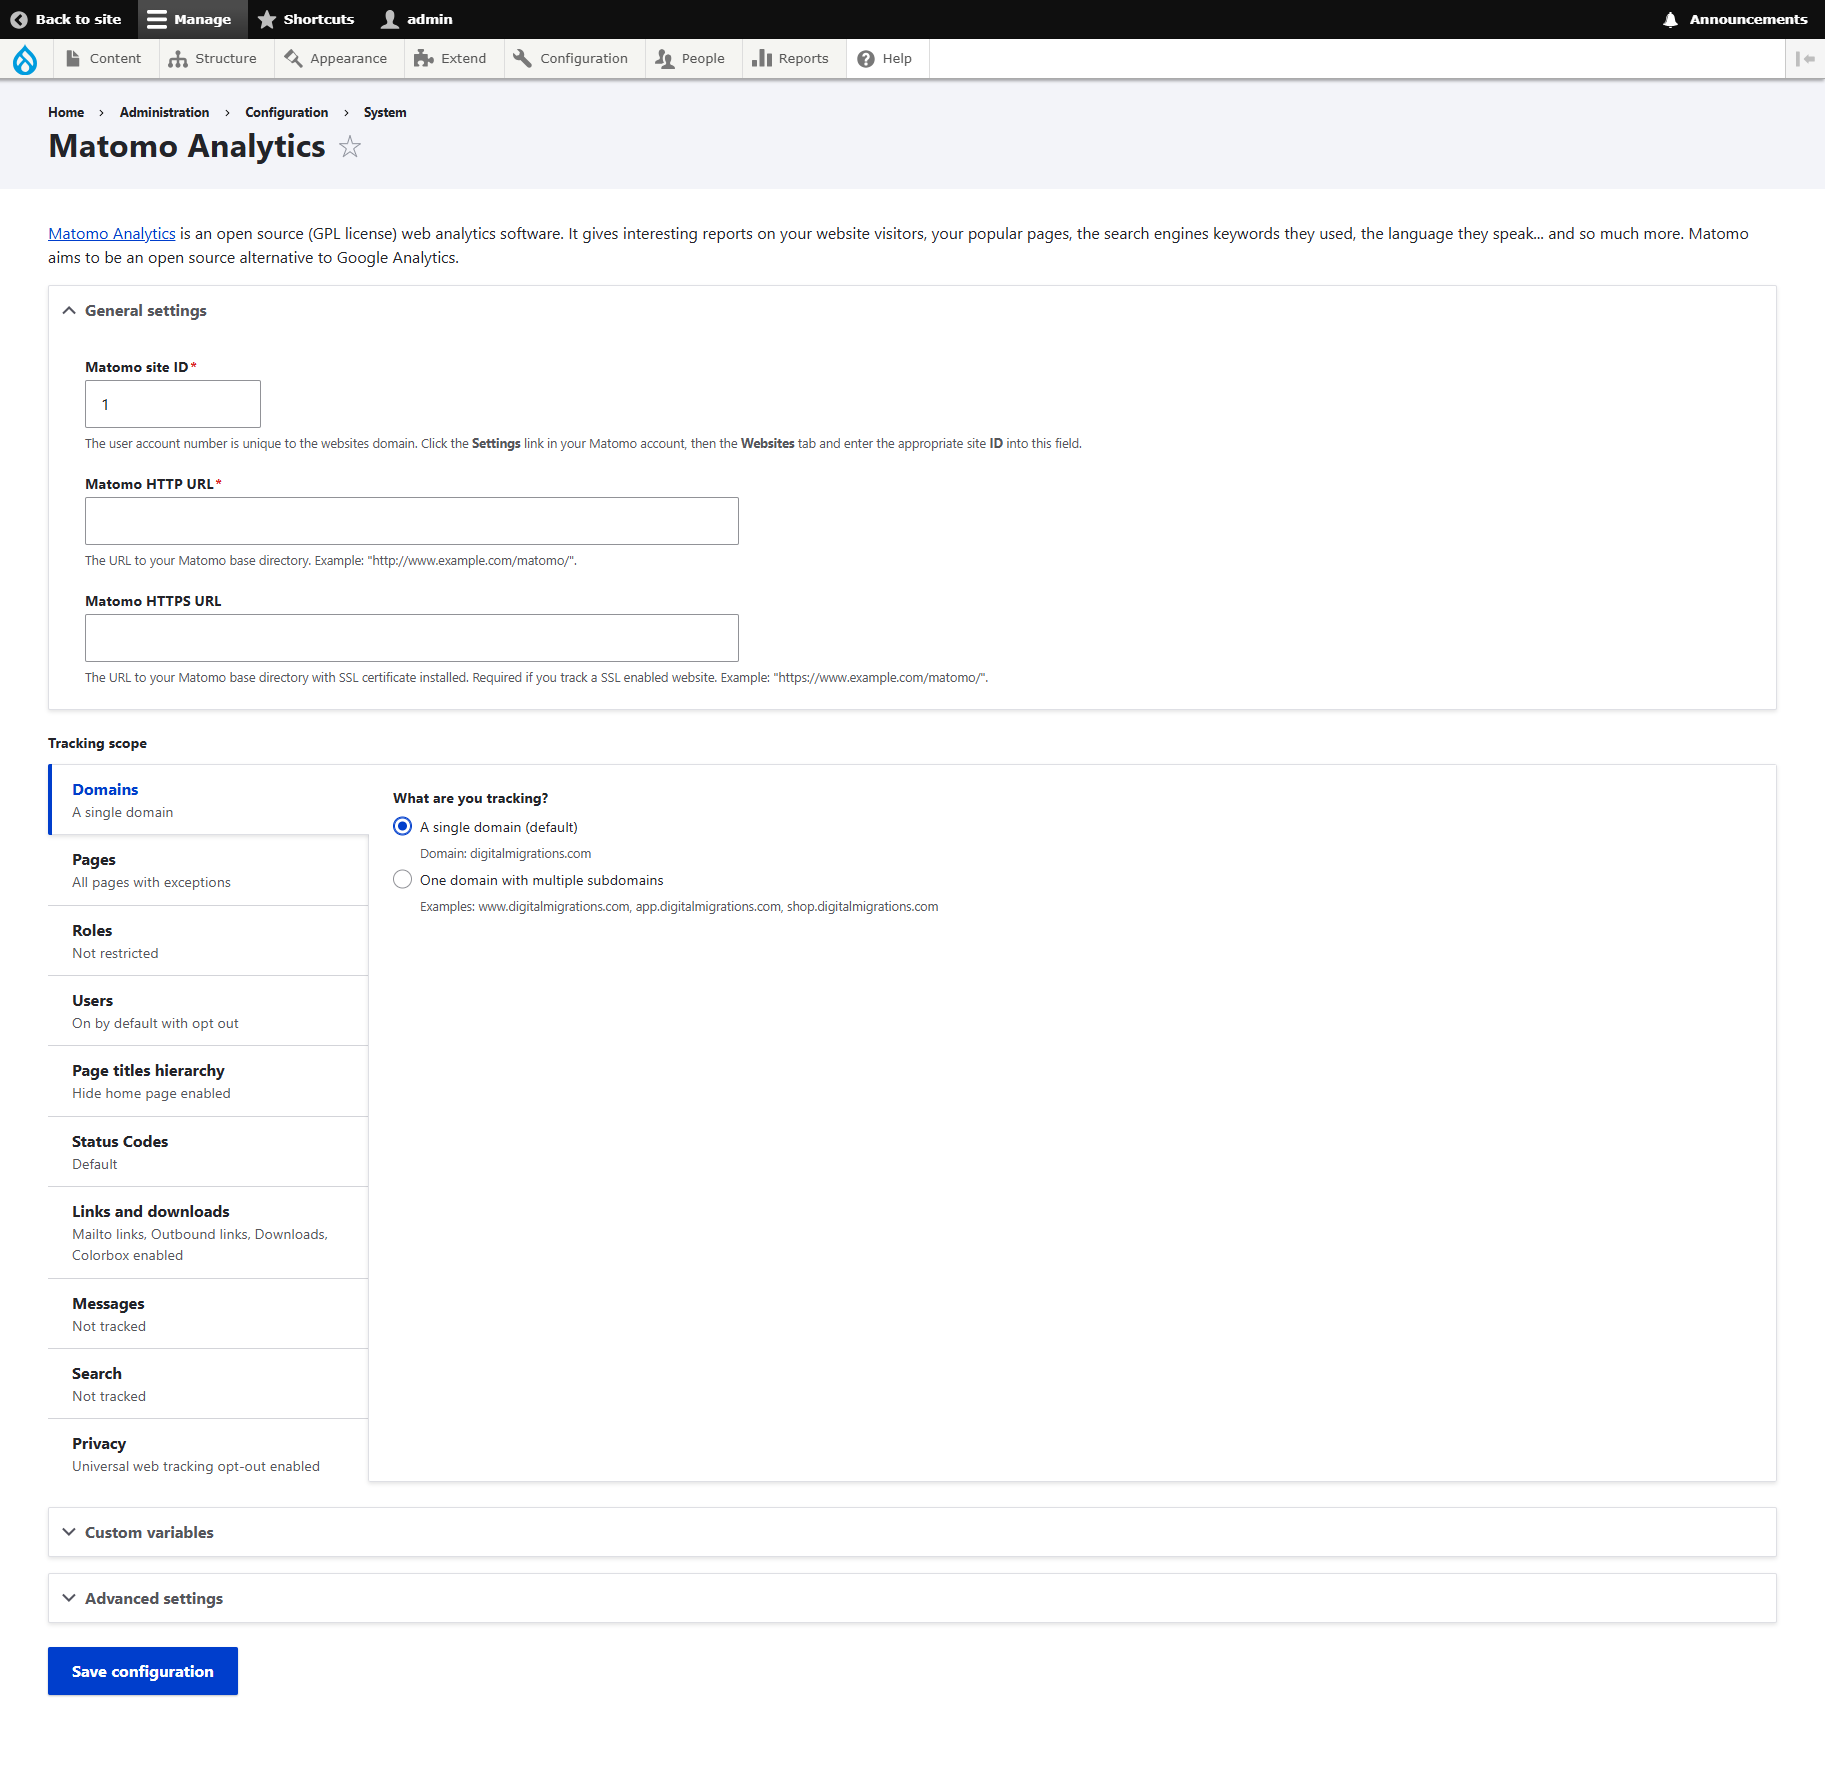1825x1792 pixels.
Task: Open the admin user menu
Action: (417, 19)
